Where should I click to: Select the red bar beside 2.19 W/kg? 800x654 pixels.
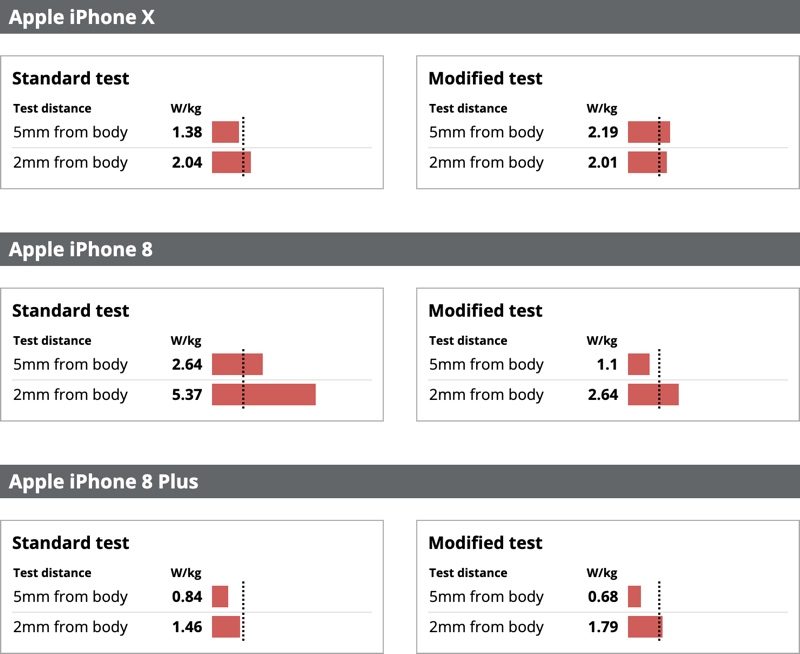pyautogui.click(x=648, y=132)
